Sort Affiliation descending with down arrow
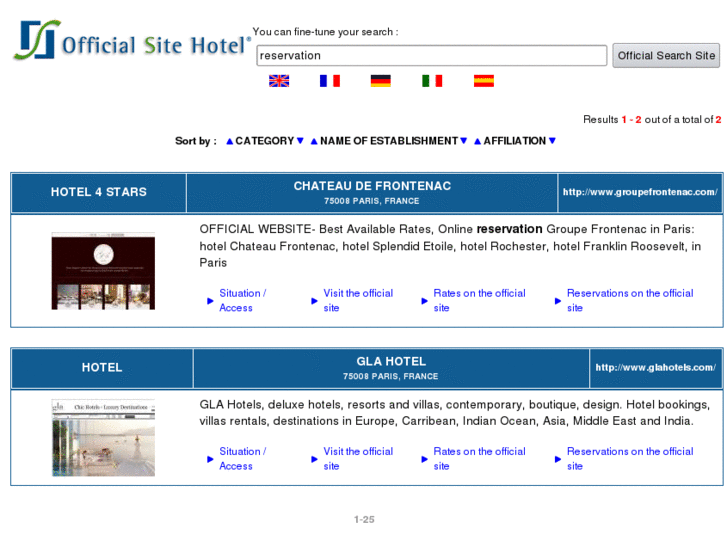727x545 pixels. pyautogui.click(x=552, y=141)
